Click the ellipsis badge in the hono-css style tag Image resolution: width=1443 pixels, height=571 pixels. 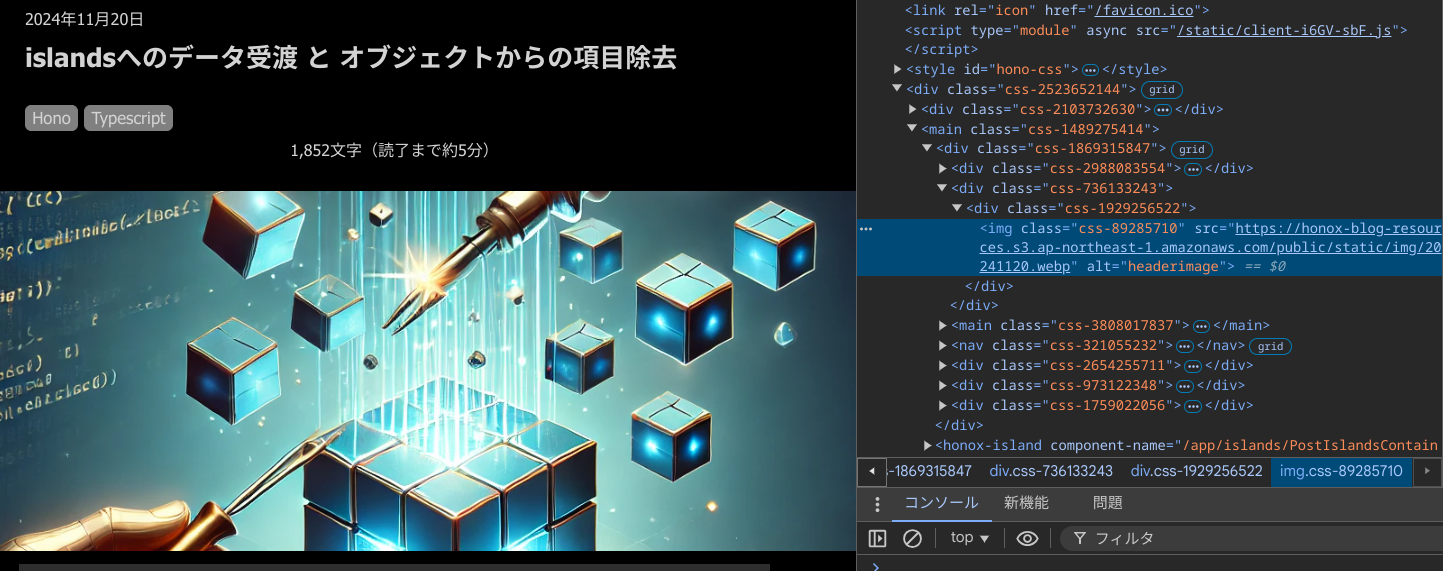tap(1090, 70)
